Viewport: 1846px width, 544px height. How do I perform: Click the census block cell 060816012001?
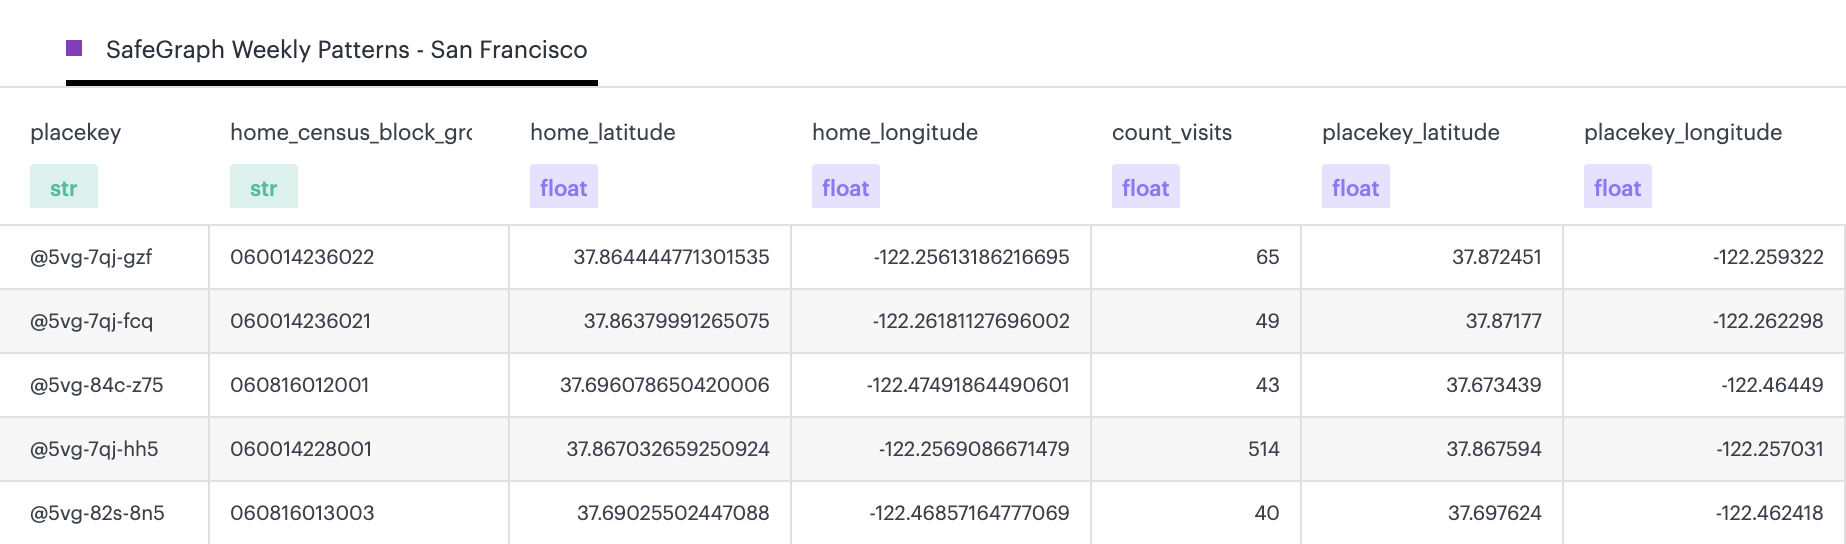tap(299, 385)
